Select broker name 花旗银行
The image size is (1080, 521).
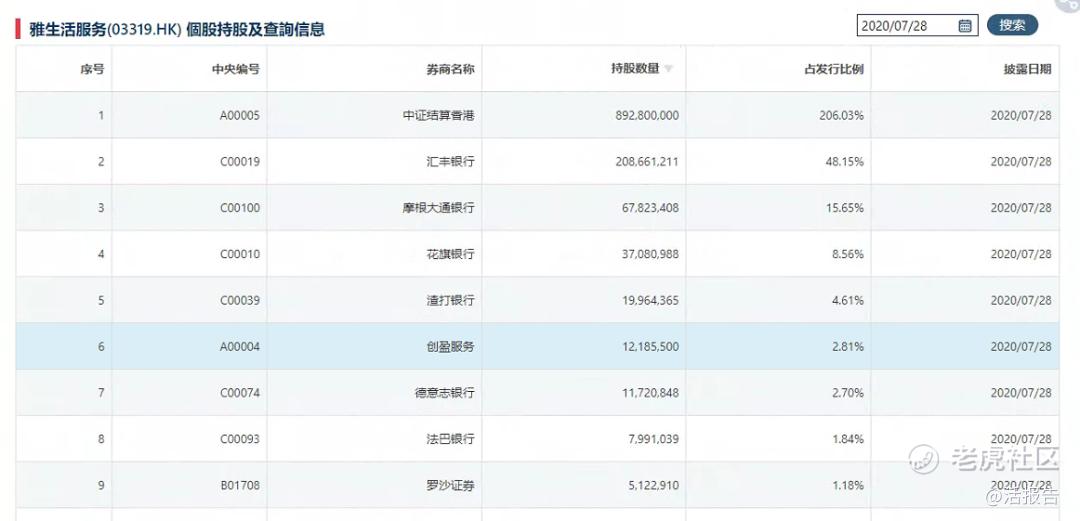pos(450,254)
